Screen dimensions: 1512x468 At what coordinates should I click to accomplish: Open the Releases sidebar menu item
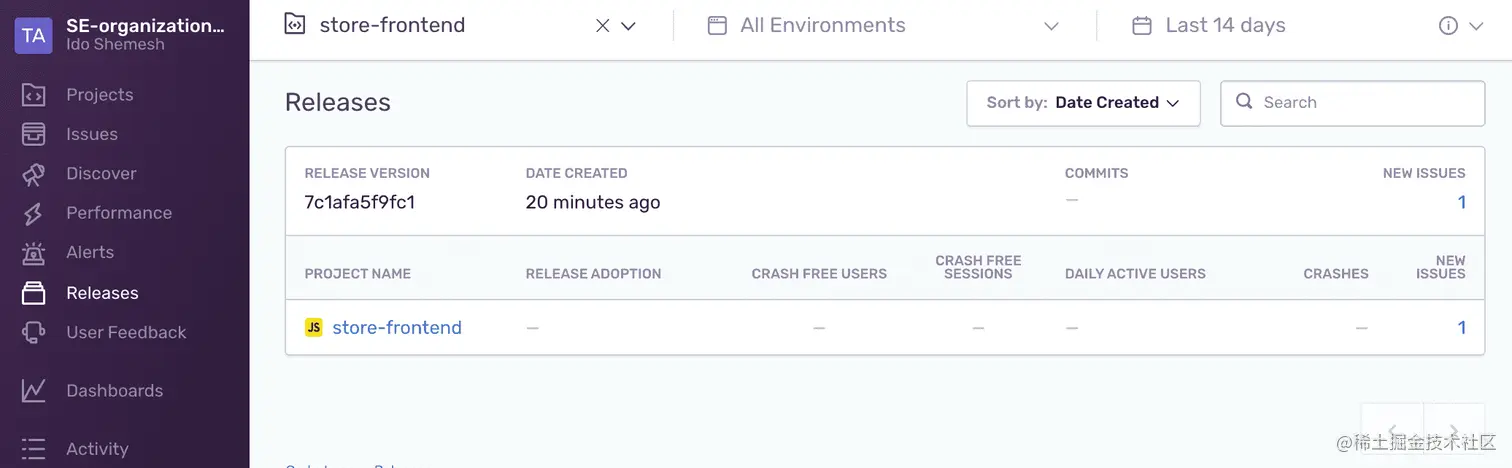pos(102,293)
